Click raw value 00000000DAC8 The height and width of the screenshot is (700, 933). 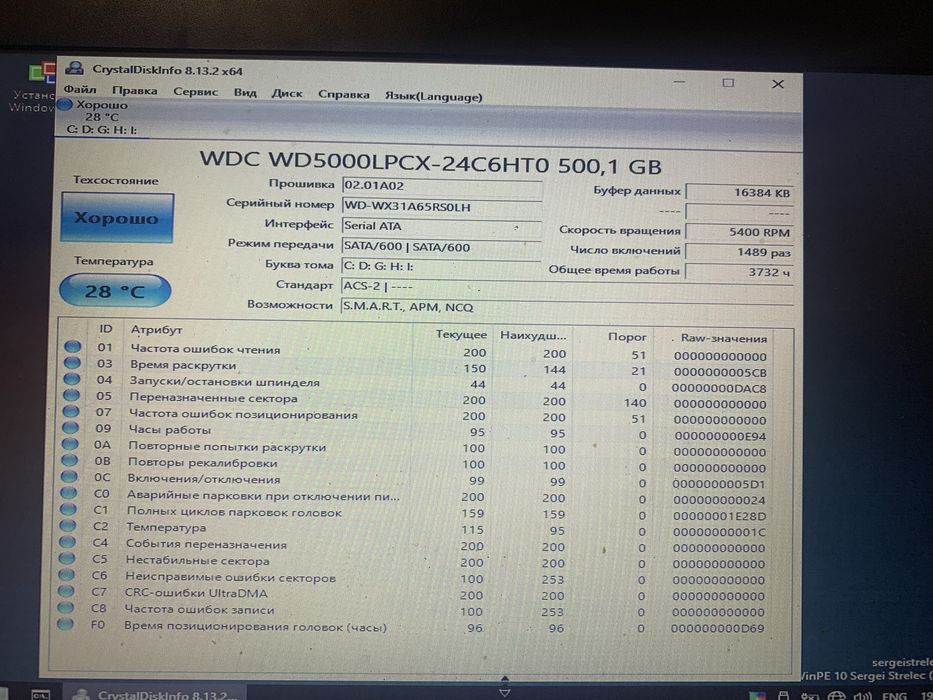coord(719,388)
